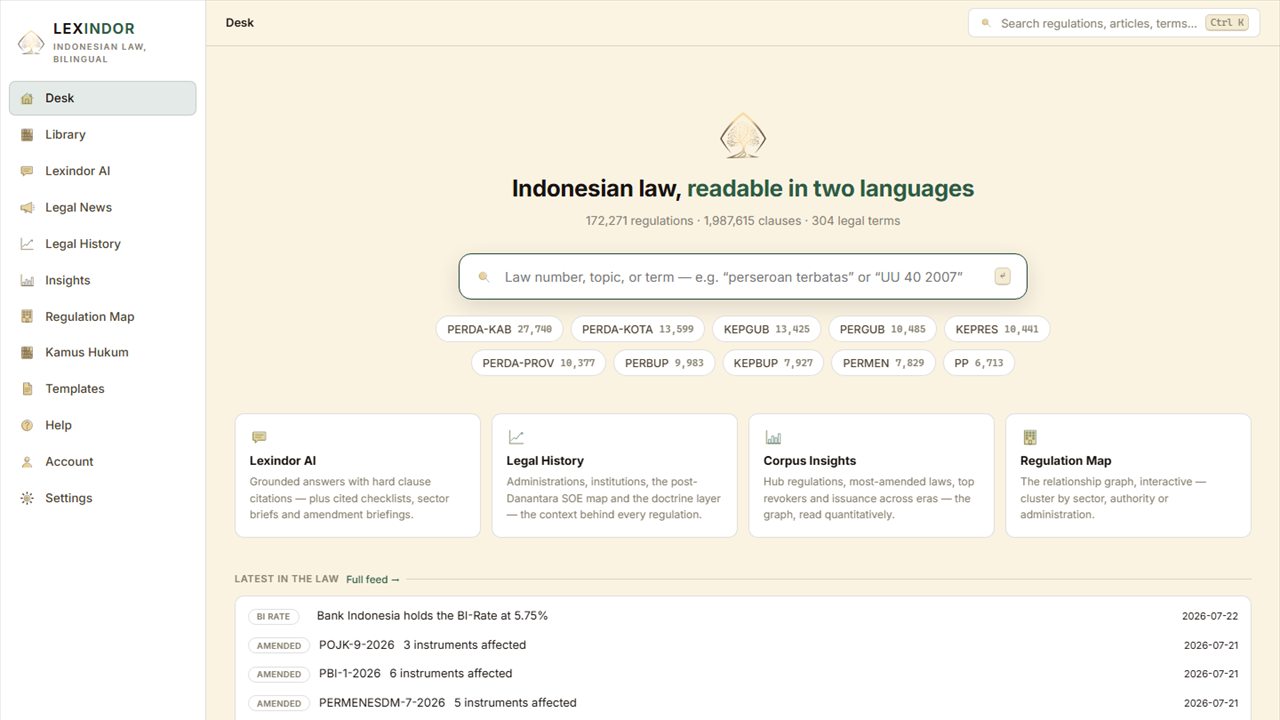Filter by KEPRES chip
Image resolution: width=1280 pixels, height=720 pixels.
tap(997, 329)
